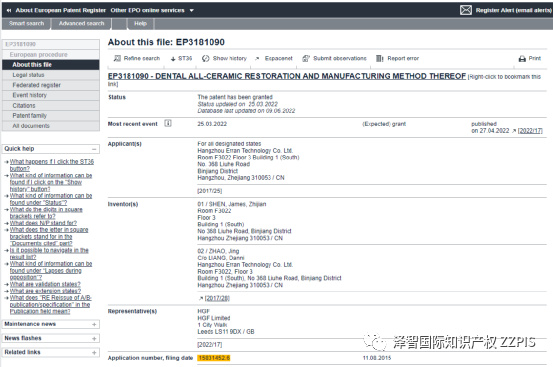Viewport: 553px width, 367px height.
Task: Click the patent title EP3181090 link
Action: coord(287,76)
